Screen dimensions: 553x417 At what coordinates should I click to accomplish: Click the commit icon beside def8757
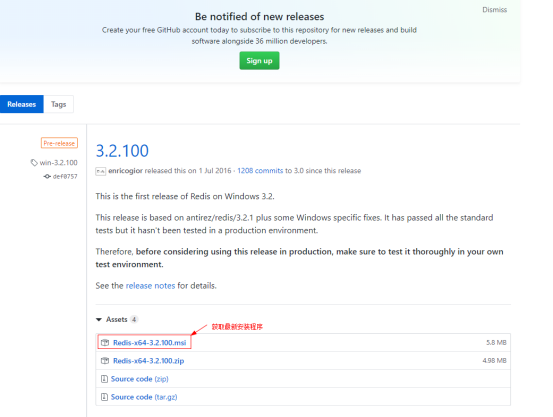[x=47, y=176]
